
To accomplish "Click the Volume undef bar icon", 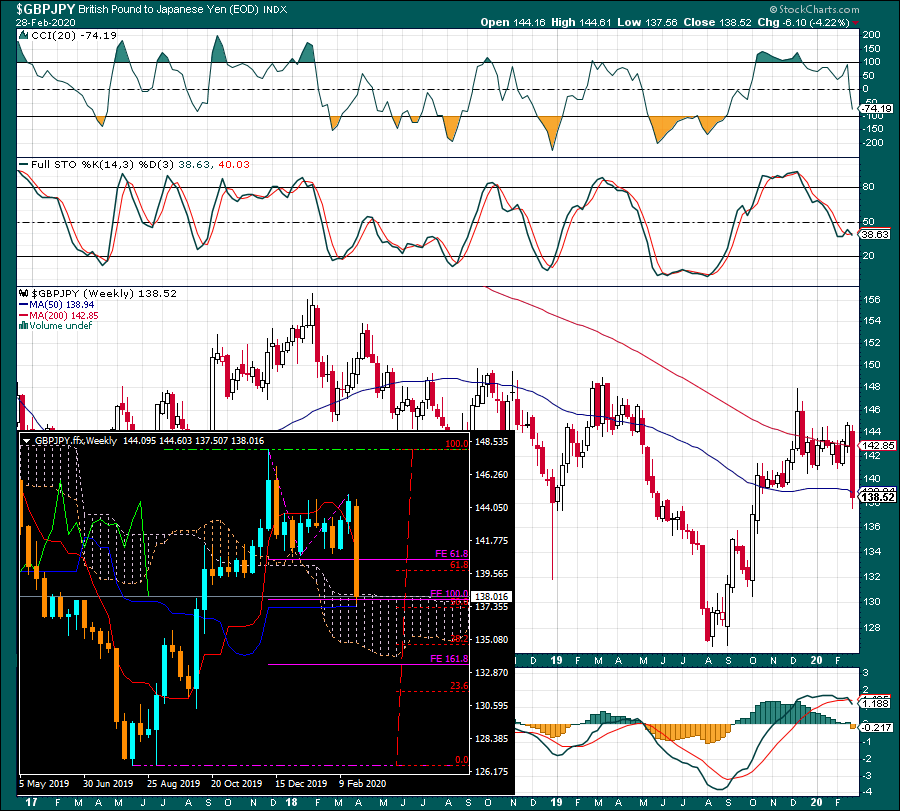I will (24, 325).
